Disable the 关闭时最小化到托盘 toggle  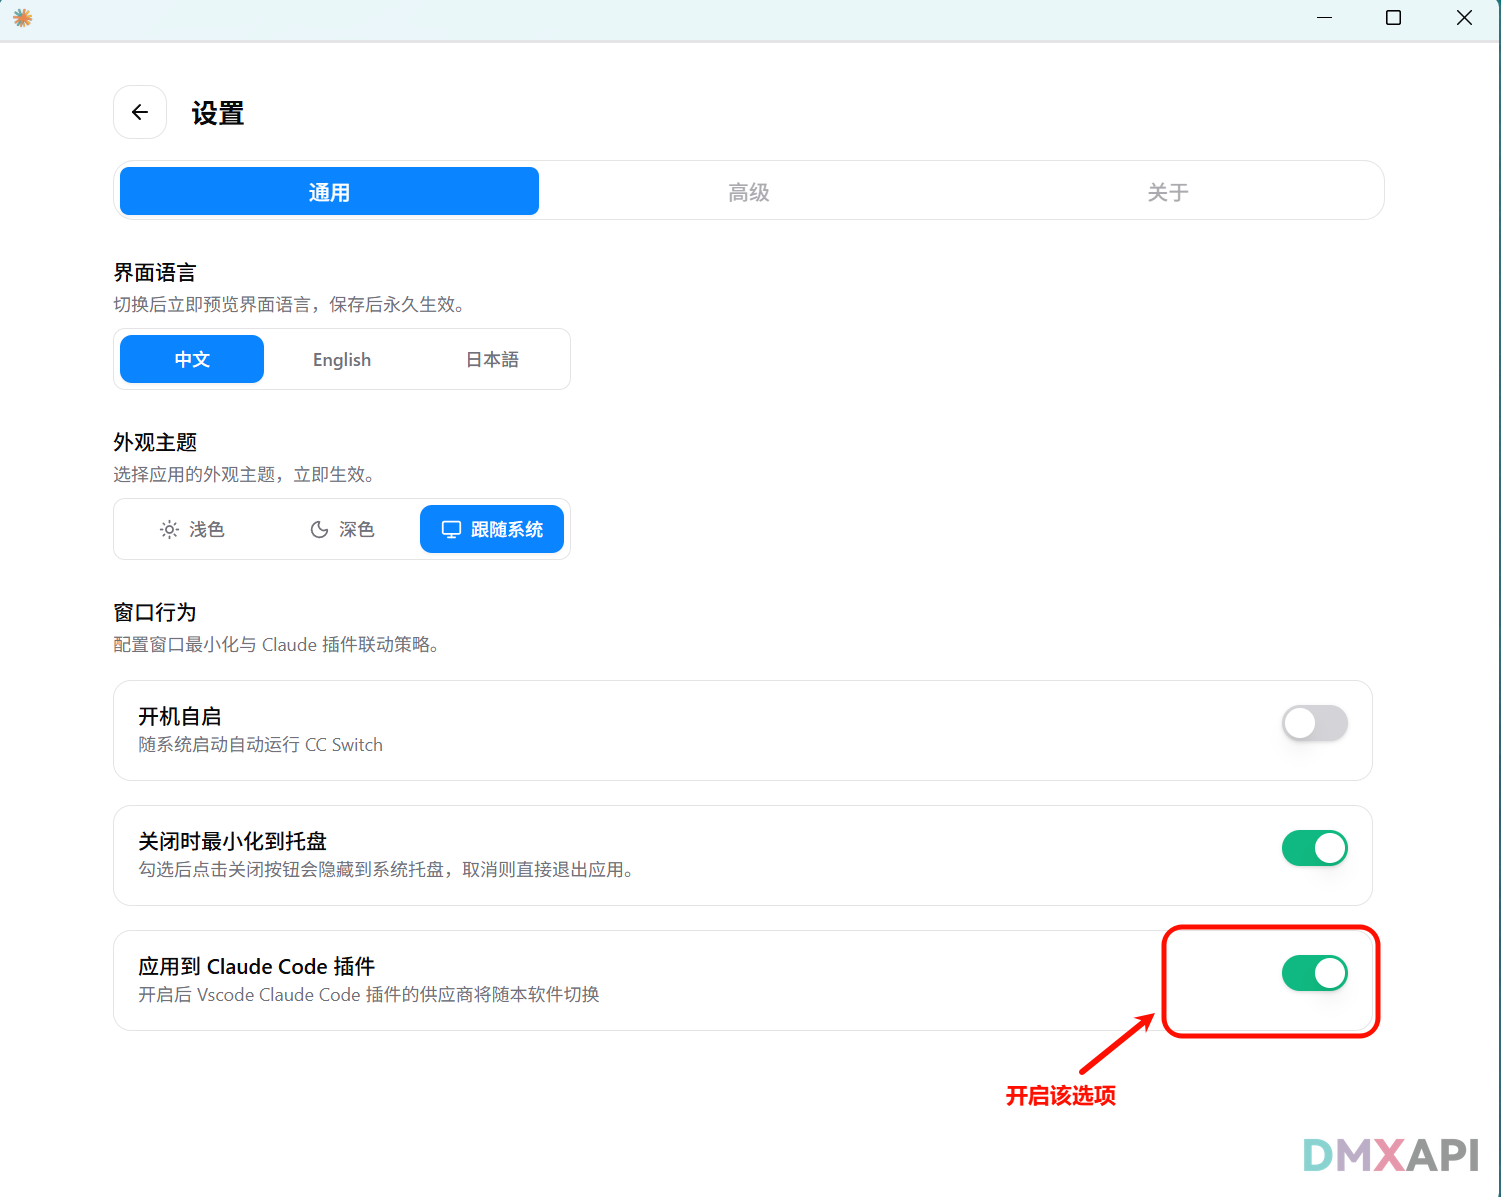[x=1314, y=848]
